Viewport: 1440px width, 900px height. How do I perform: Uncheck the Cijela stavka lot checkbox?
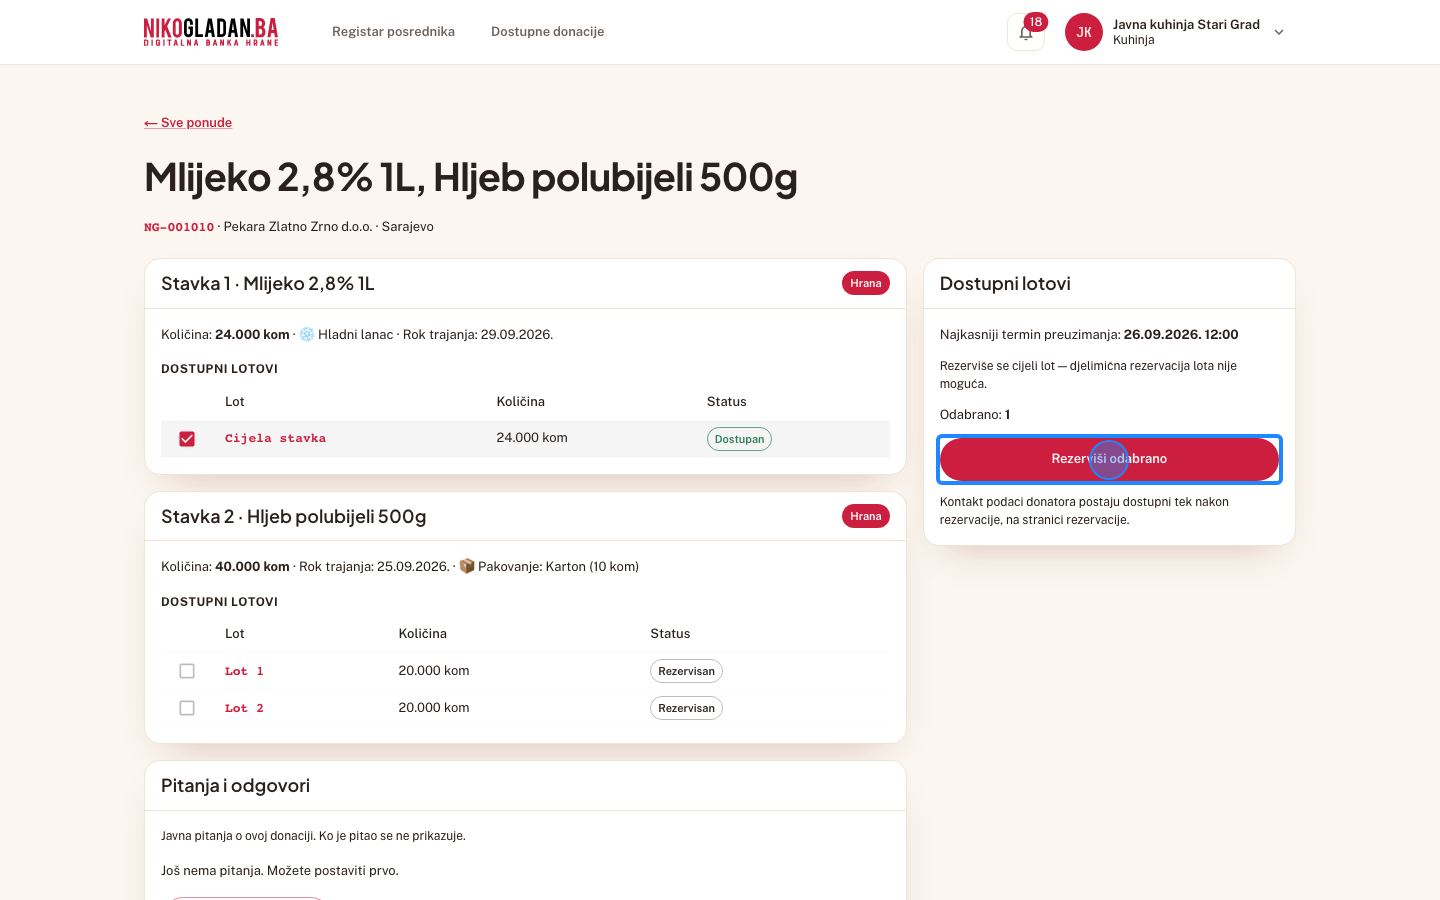(187, 439)
